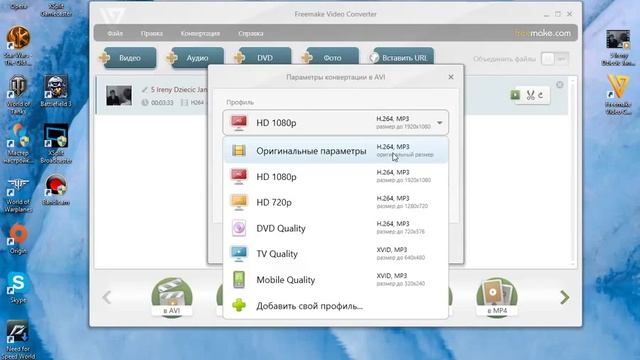Remove the file from list

tap(560, 84)
